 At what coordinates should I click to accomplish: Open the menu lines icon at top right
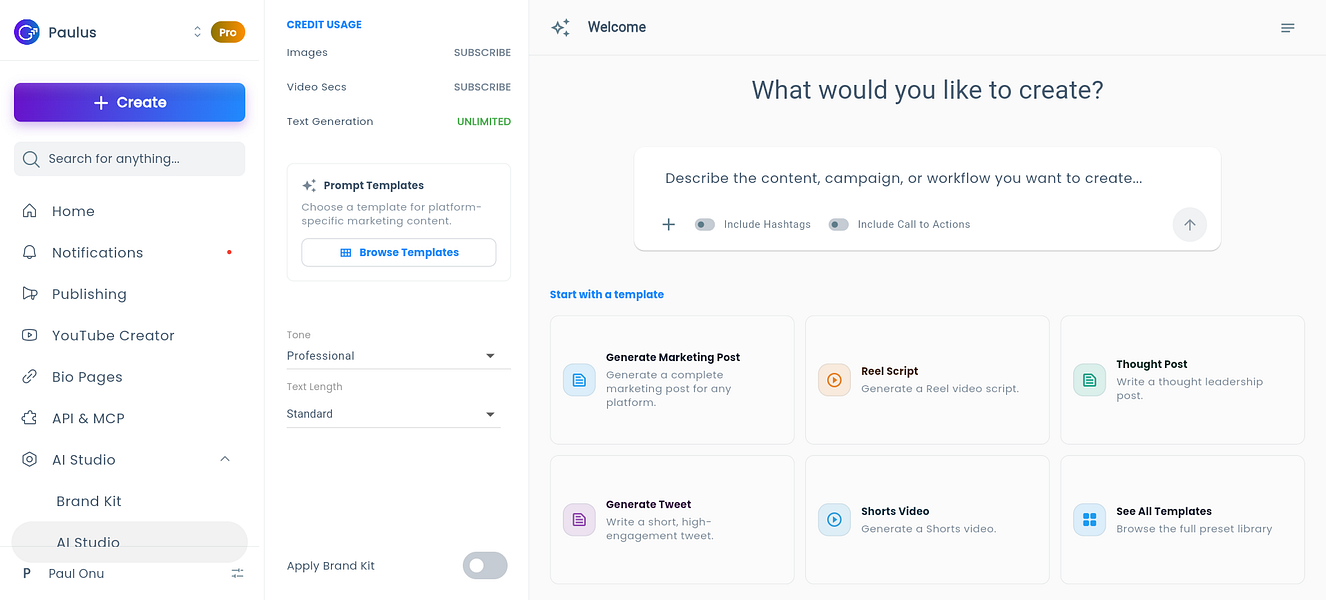click(x=1288, y=28)
